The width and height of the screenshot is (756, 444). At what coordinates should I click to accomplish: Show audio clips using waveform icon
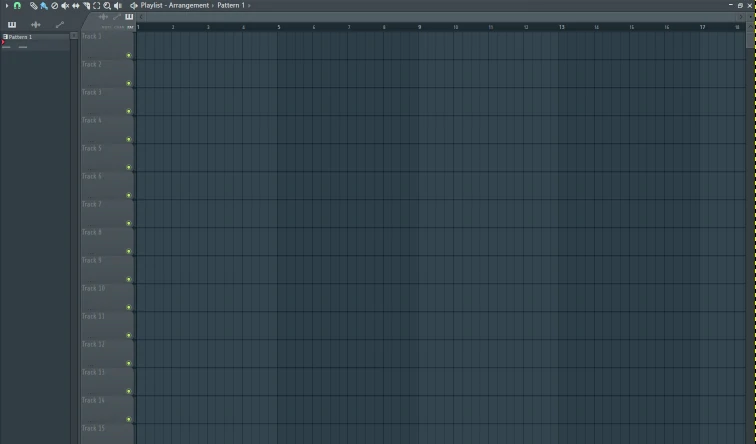tap(36, 24)
